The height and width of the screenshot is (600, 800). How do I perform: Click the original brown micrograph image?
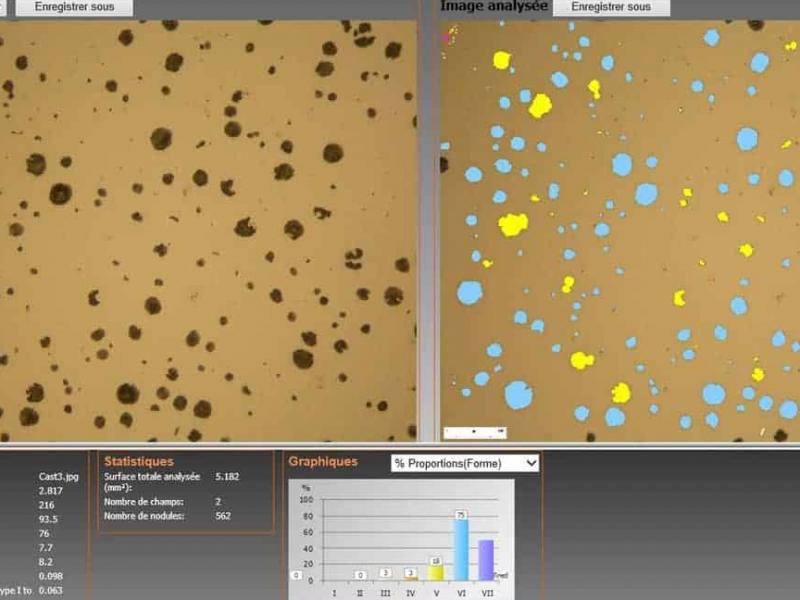tap(208, 230)
